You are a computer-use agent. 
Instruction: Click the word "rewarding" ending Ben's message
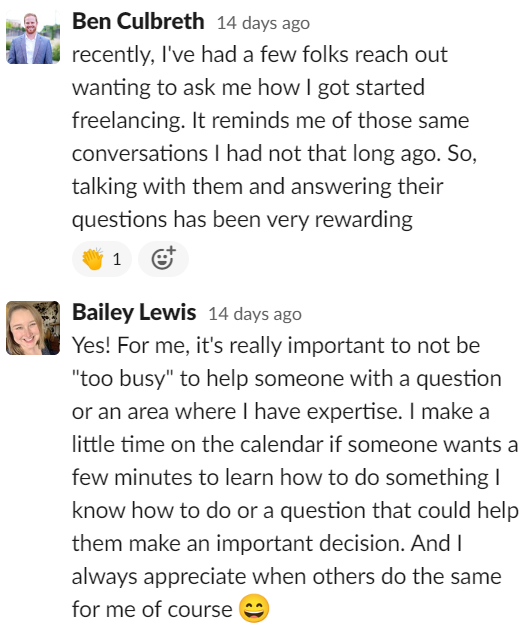pos(363,220)
